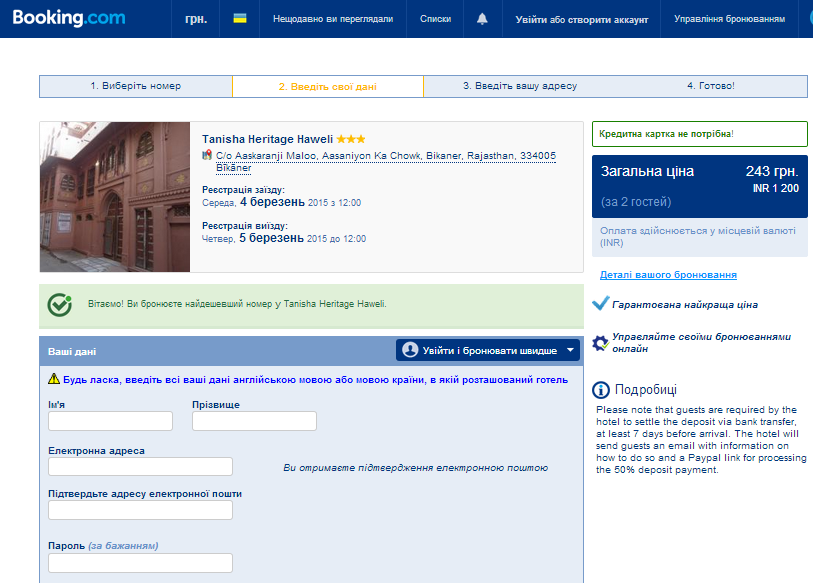This screenshot has width=813, height=583.
Task: Open Управління бронюванням menu
Action: pyautogui.click(x=729, y=19)
